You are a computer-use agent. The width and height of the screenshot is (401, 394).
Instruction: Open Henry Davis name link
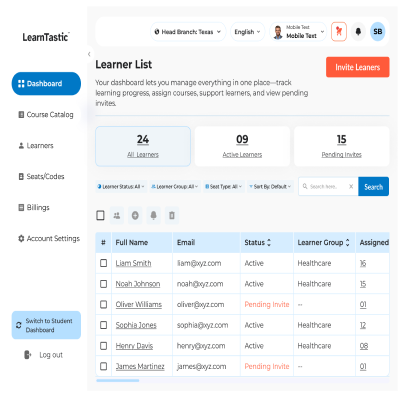pos(134,346)
